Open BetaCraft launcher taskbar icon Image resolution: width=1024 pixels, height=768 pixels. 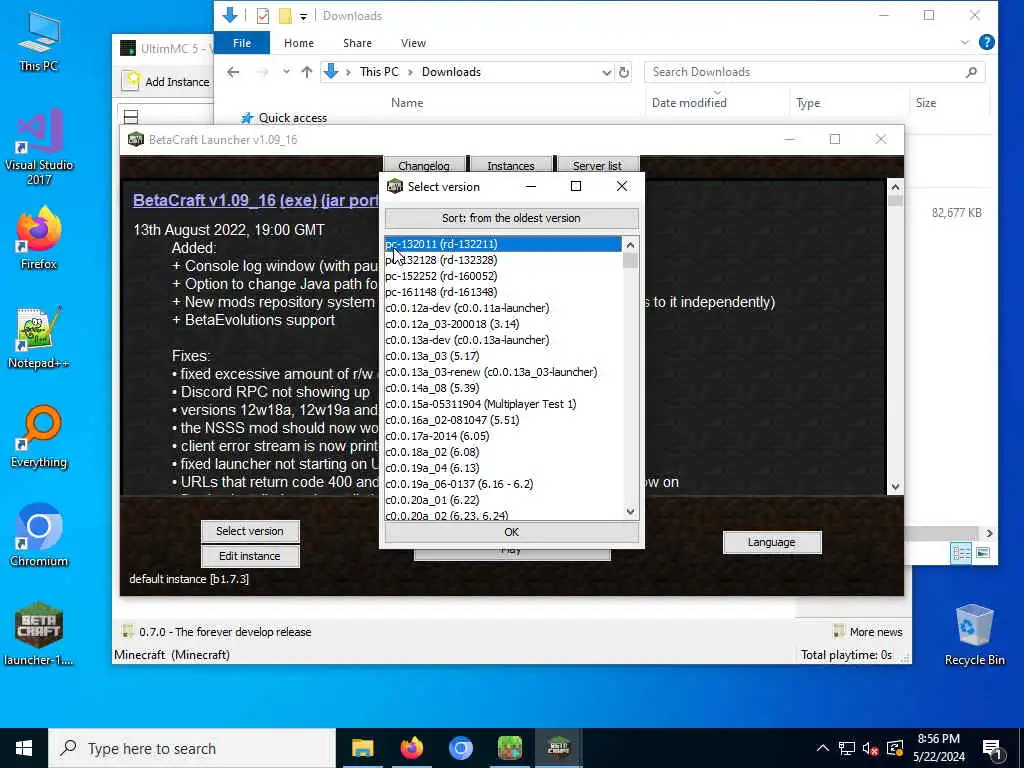click(559, 748)
